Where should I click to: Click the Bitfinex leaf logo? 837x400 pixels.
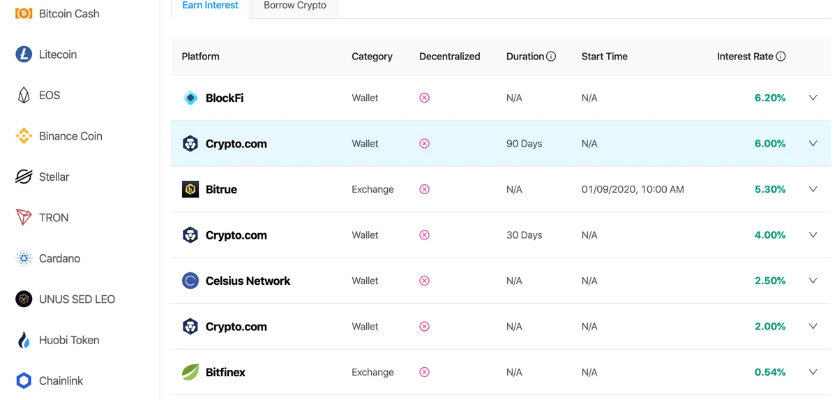click(x=191, y=372)
